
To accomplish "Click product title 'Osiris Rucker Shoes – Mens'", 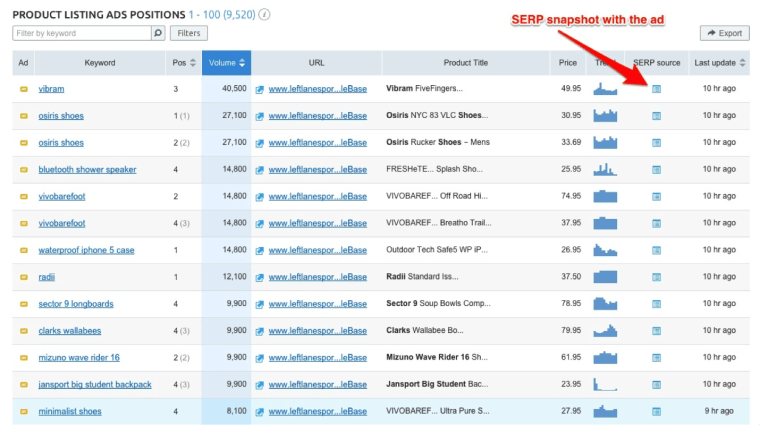I will point(438,142).
